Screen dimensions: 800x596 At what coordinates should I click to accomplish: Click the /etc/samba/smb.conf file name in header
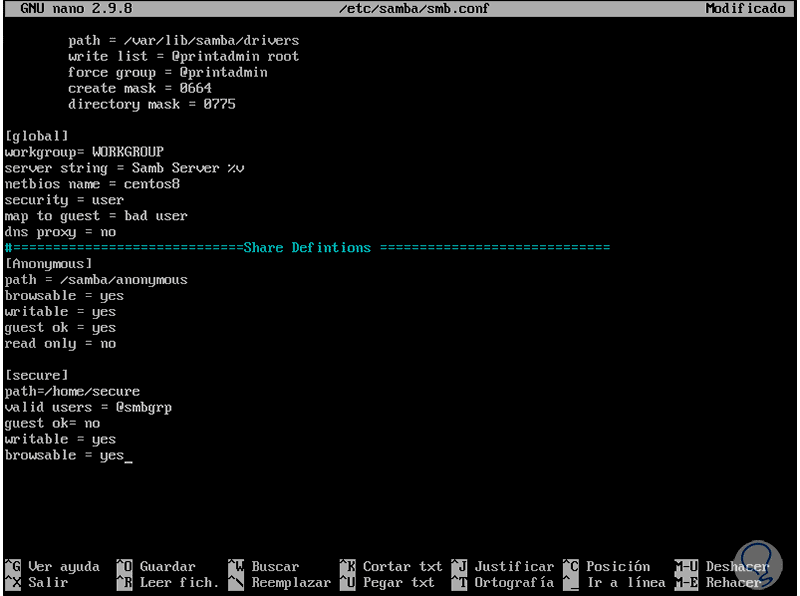tap(414, 8)
